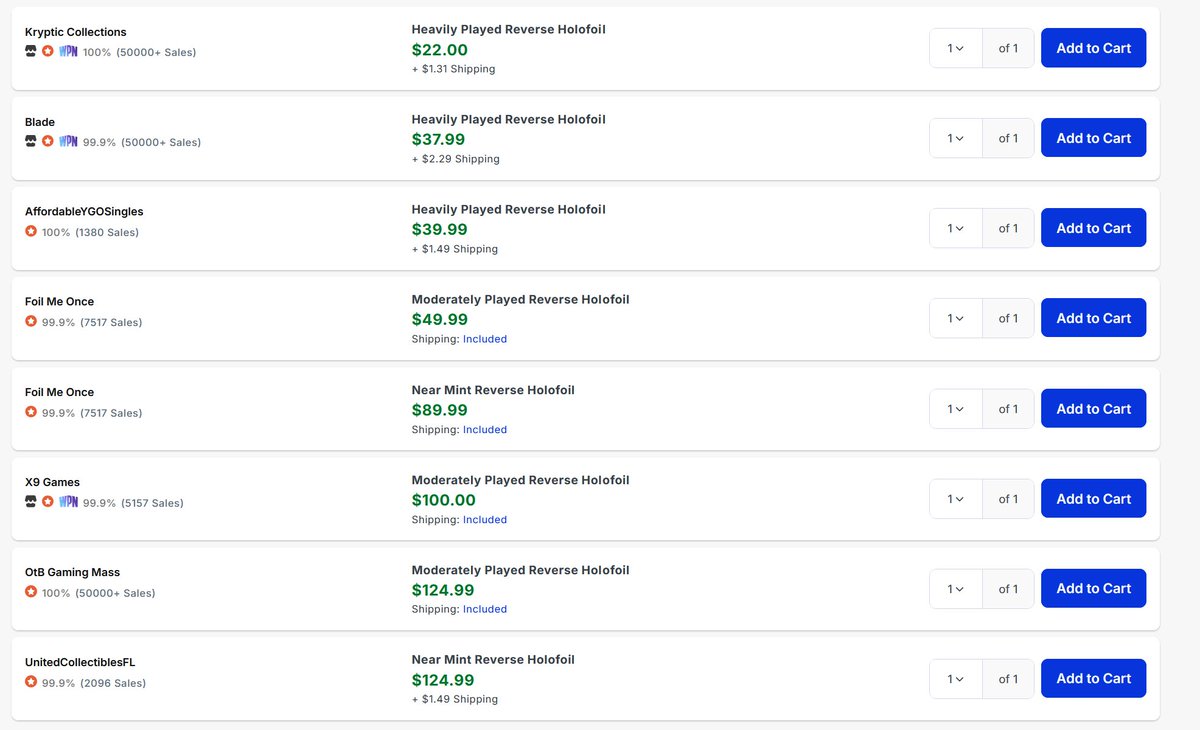The height and width of the screenshot is (730, 1200).
Task: Expand quantity selector for X9 Games listing
Action: (x=956, y=498)
